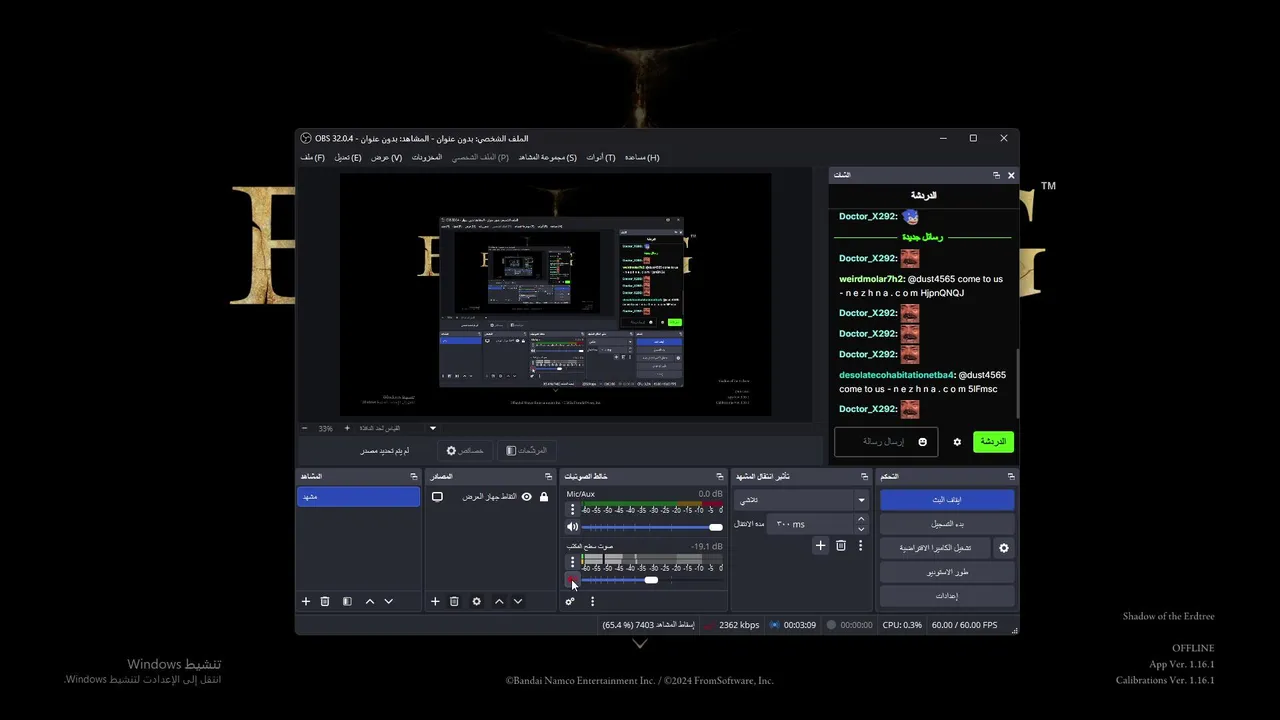
Task: Toggle the lock on التقاط جهاز العرض source
Action: click(x=544, y=497)
